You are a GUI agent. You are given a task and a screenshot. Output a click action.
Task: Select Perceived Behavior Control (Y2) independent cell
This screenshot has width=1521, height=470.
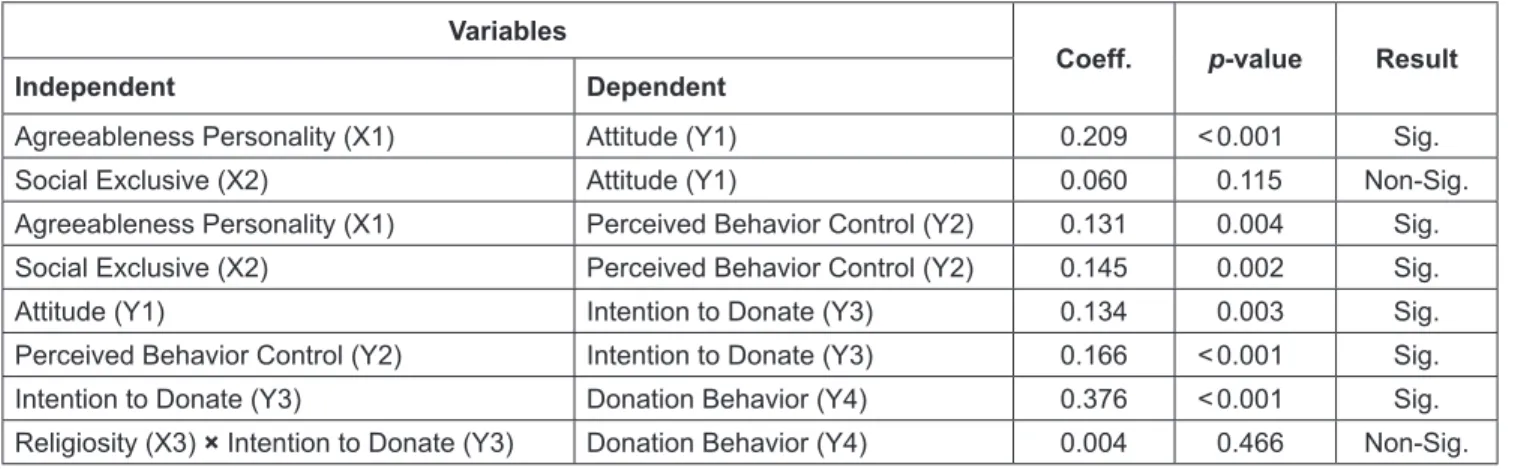(x=289, y=354)
